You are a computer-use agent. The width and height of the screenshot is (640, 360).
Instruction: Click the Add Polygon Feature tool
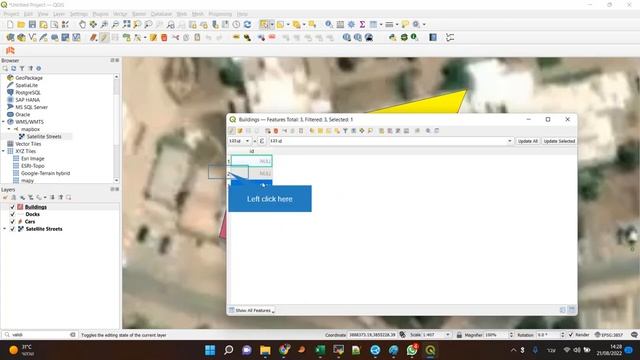coord(127,38)
